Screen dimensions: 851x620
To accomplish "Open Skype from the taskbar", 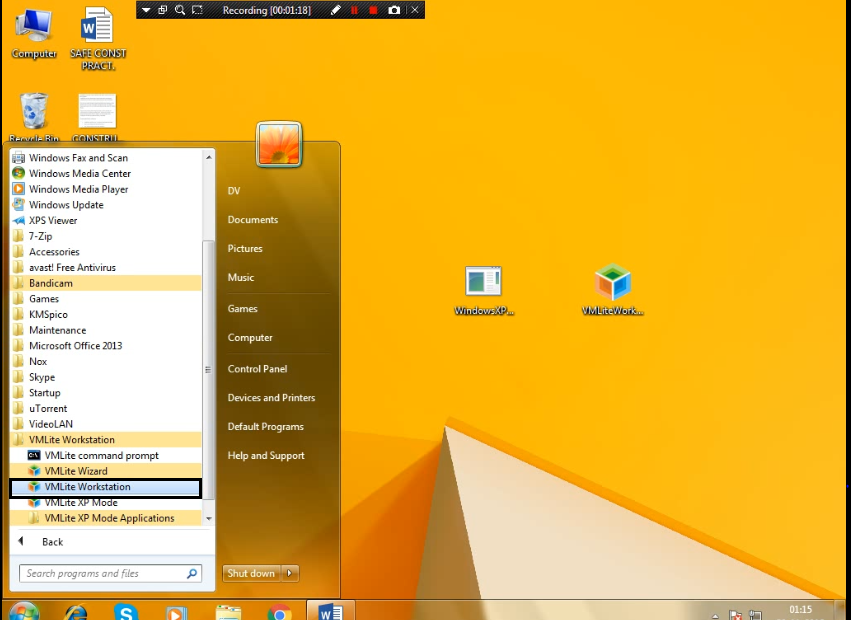I will click(126, 612).
